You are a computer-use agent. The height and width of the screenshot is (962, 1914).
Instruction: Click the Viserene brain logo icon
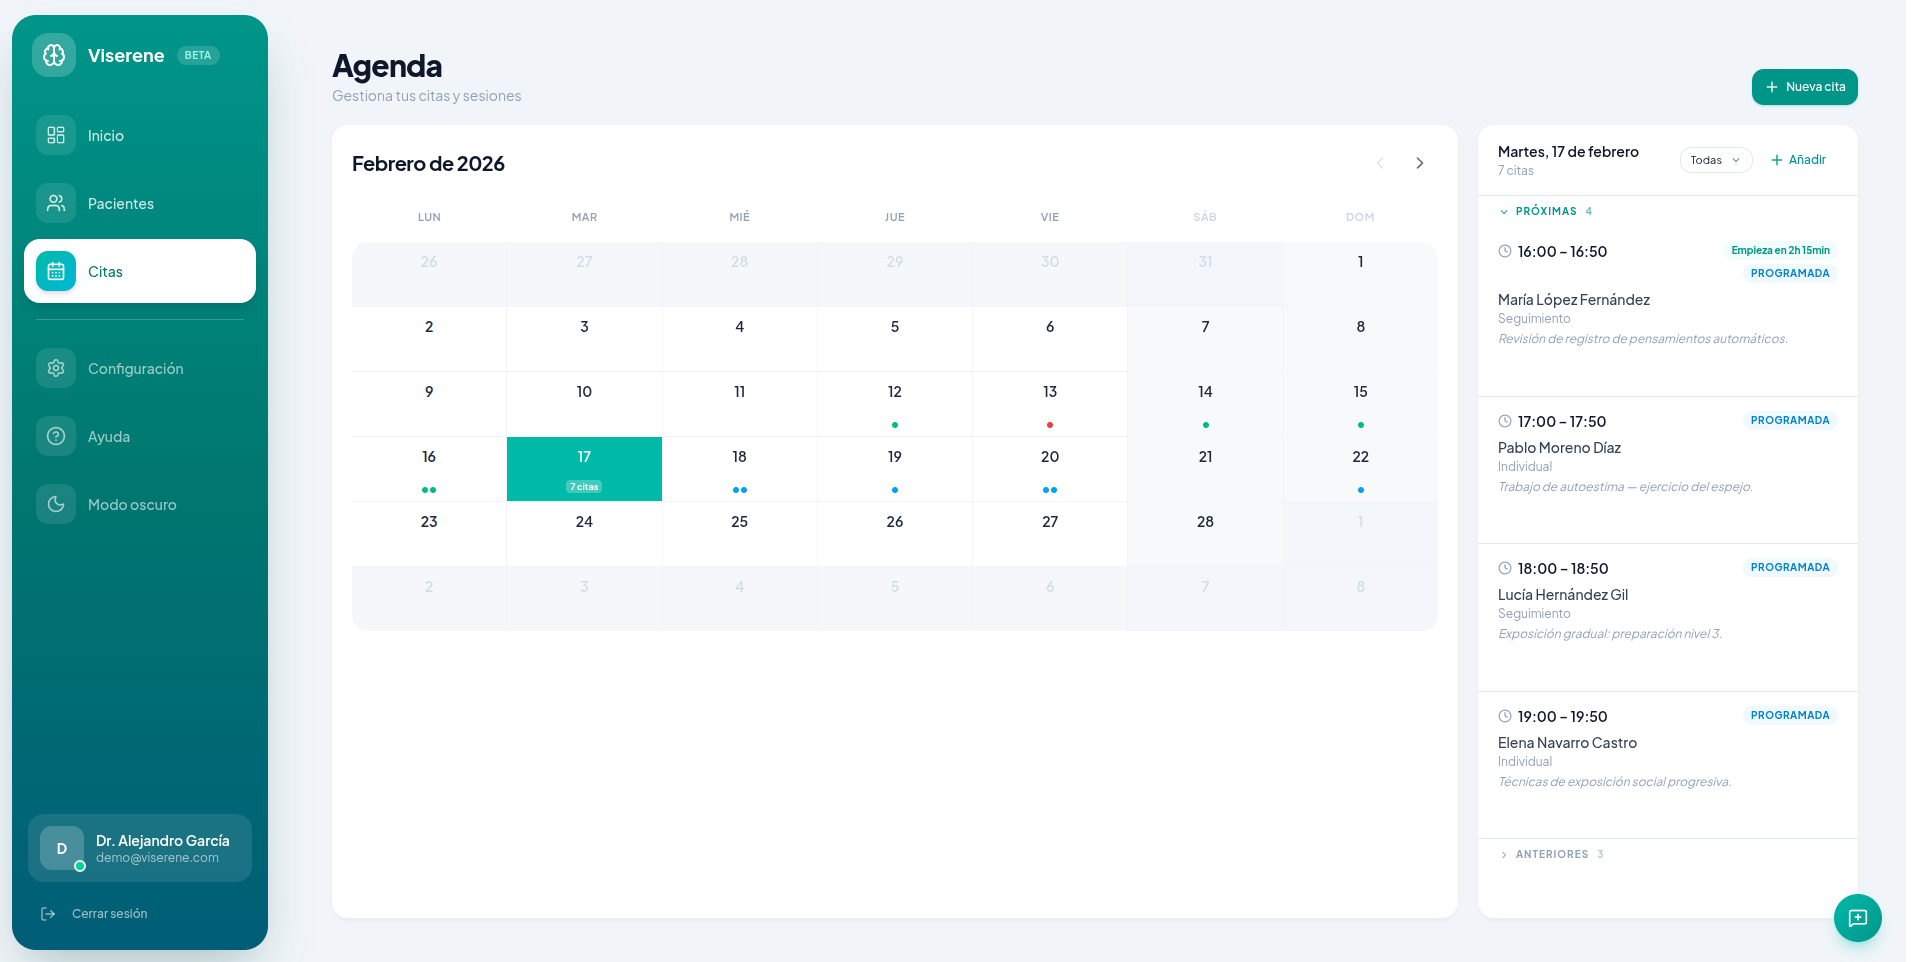point(54,55)
